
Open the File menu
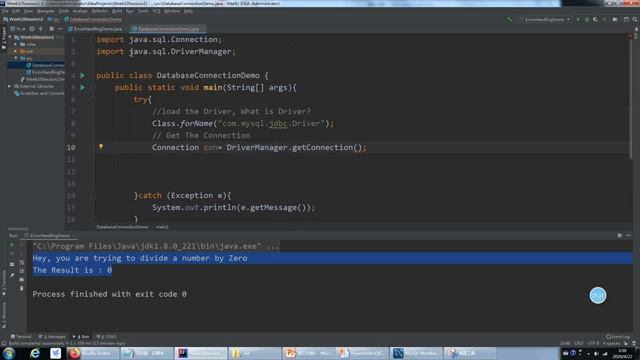pyautogui.click(x=5, y=11)
